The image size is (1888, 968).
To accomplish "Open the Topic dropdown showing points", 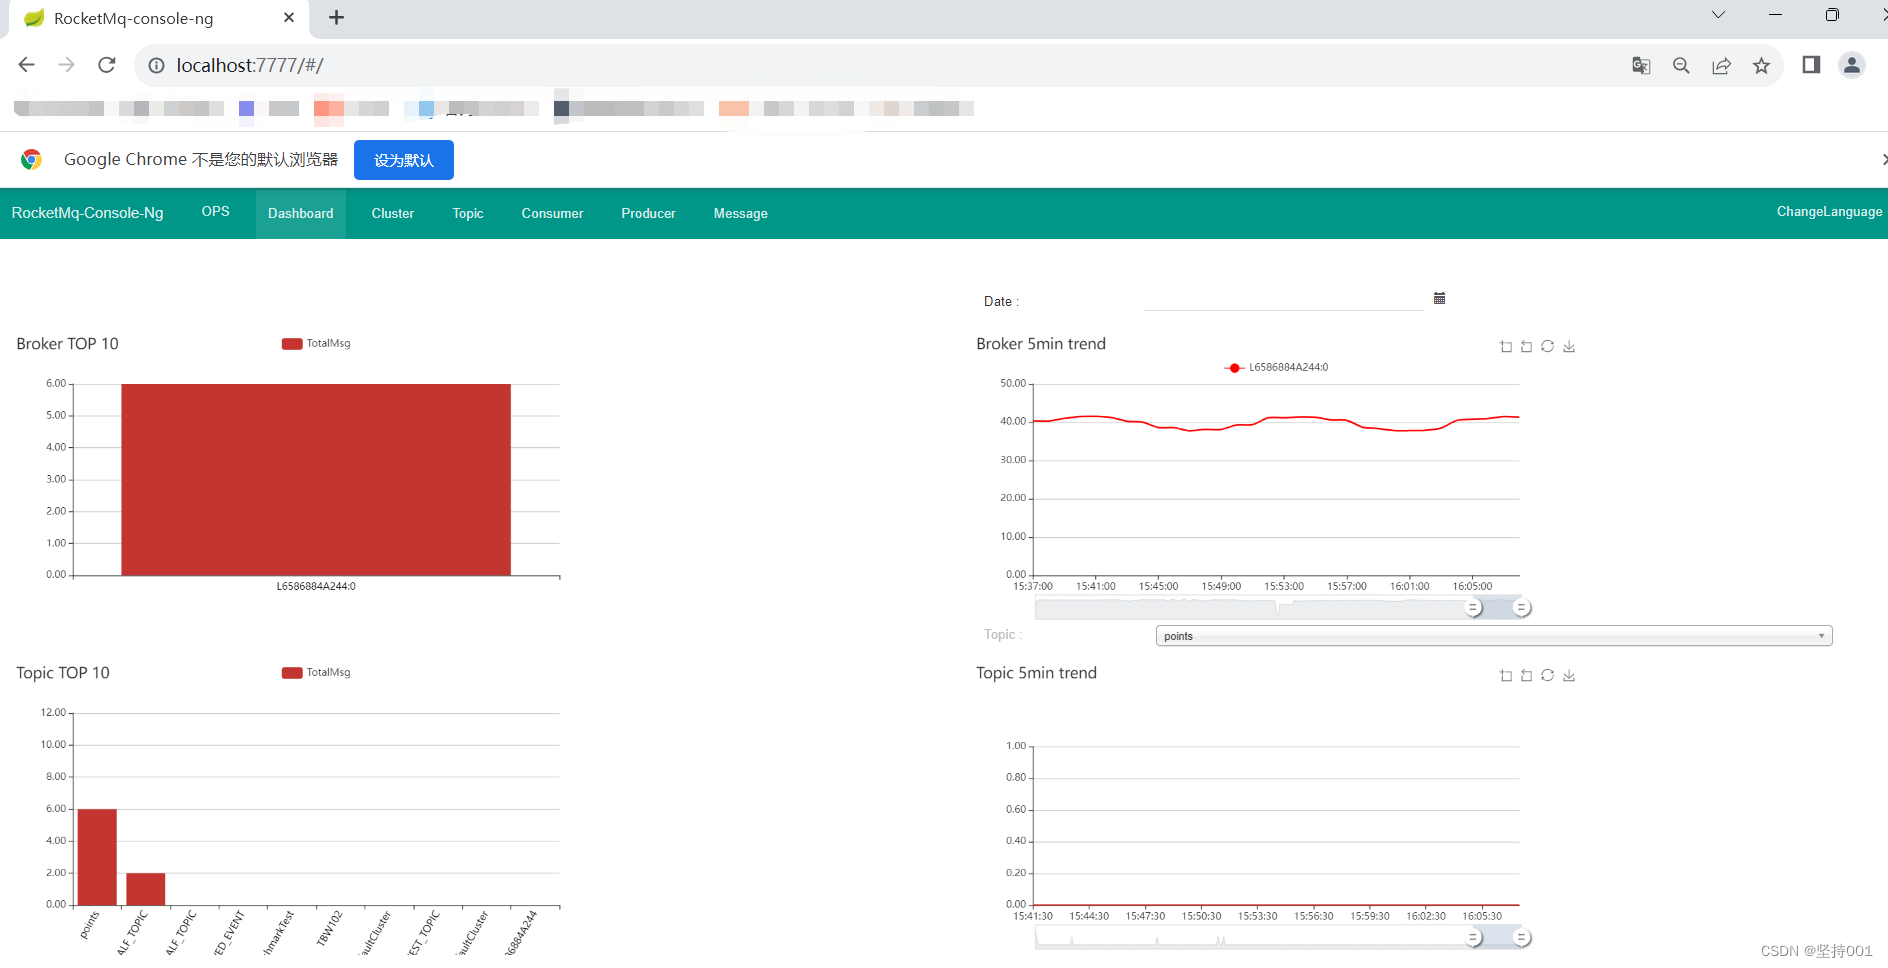I will click(1494, 636).
